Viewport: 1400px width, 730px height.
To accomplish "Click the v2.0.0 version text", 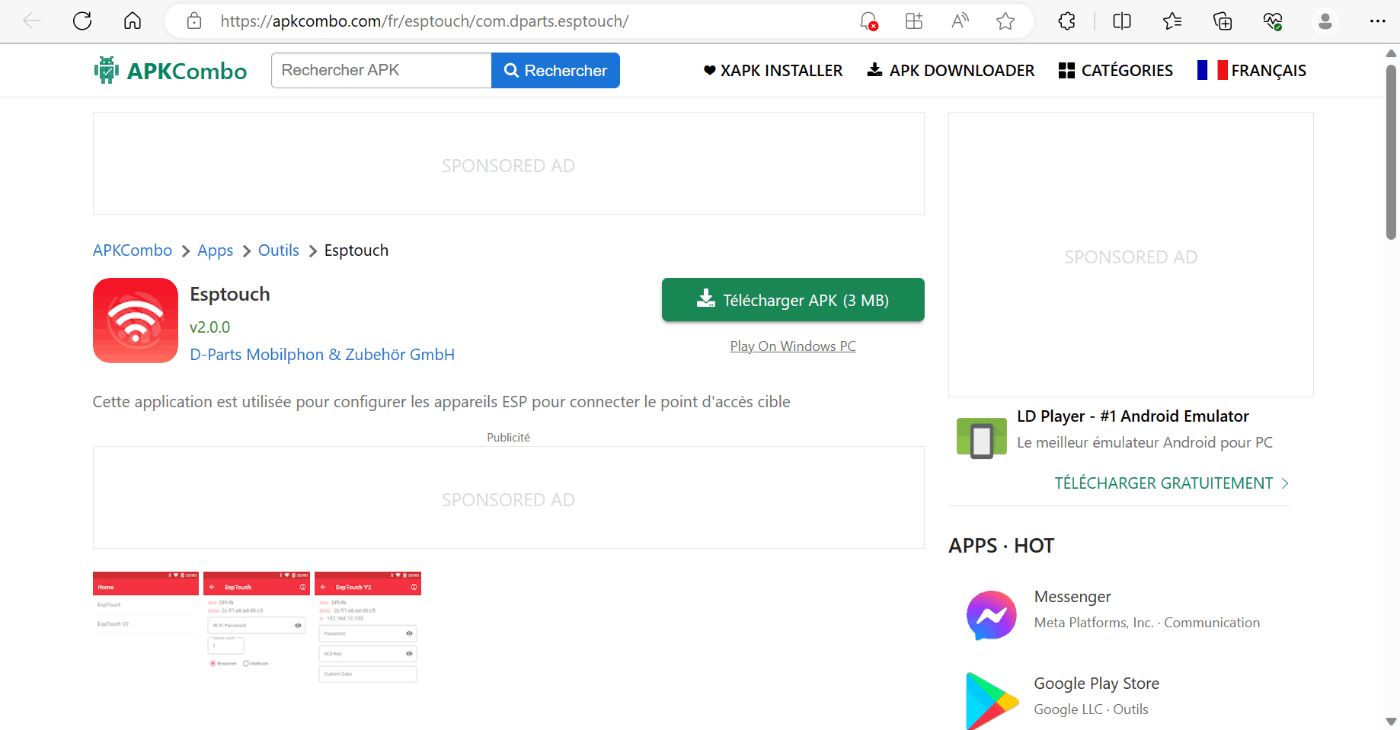I will (x=210, y=327).
